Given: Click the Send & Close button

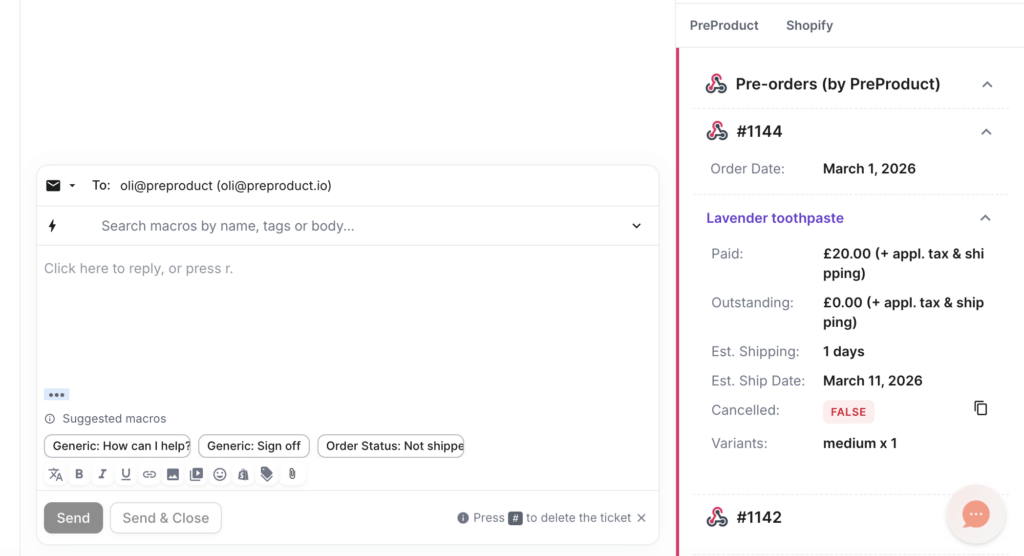Looking at the screenshot, I should tap(166, 518).
